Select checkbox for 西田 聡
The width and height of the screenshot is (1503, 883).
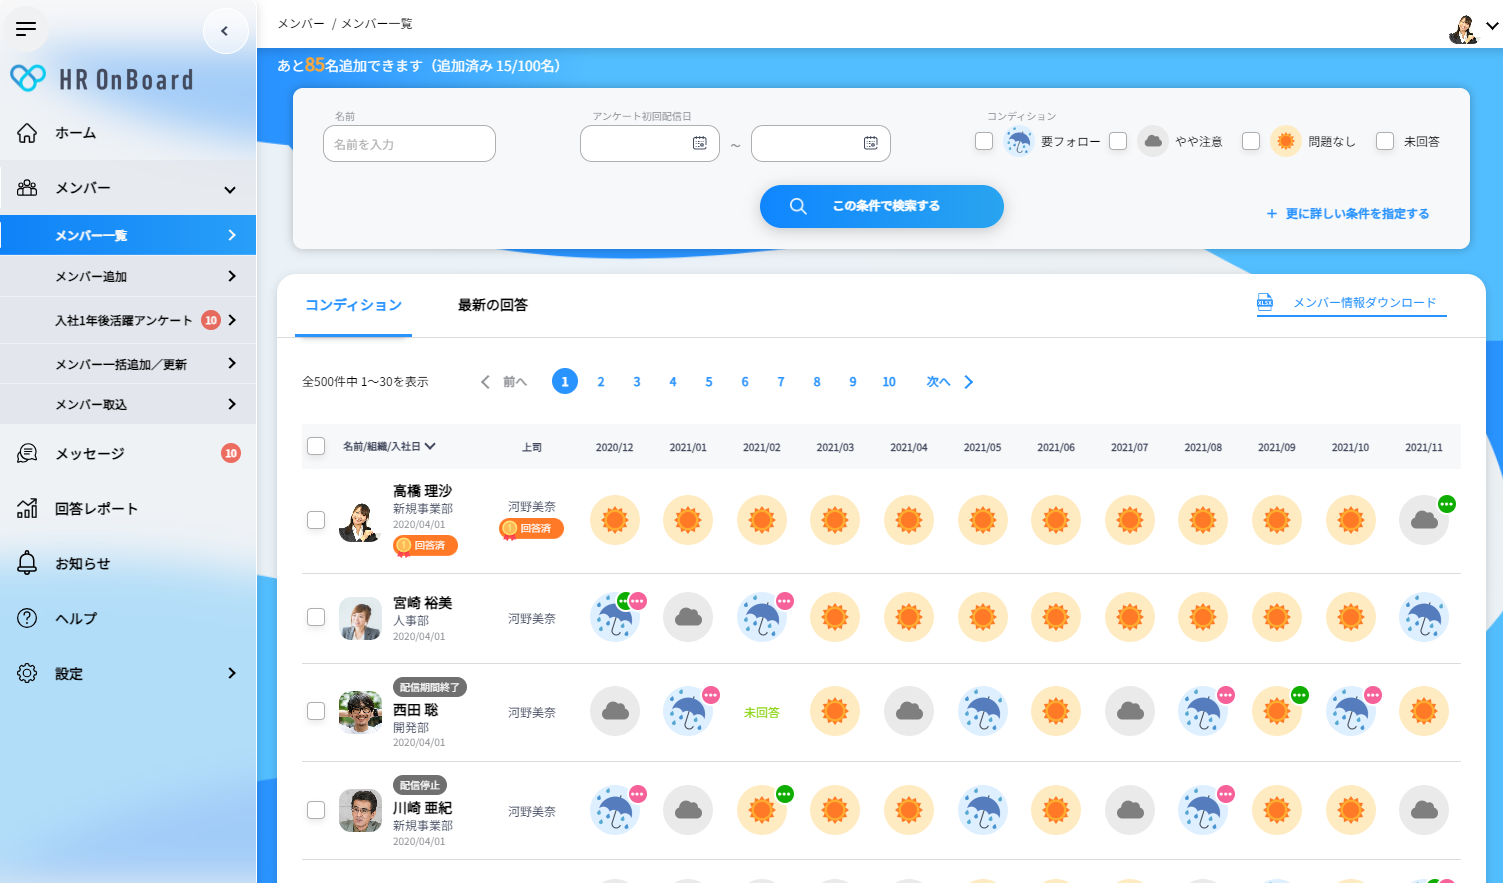point(316,711)
